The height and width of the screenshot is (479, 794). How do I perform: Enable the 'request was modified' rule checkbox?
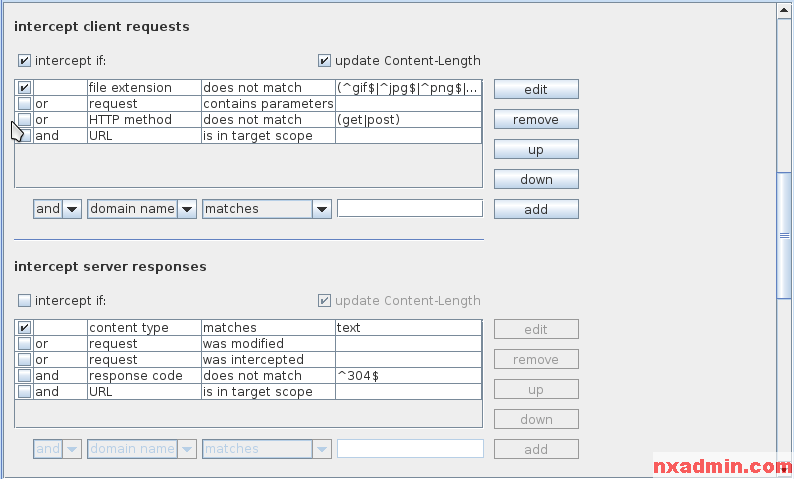(25, 344)
